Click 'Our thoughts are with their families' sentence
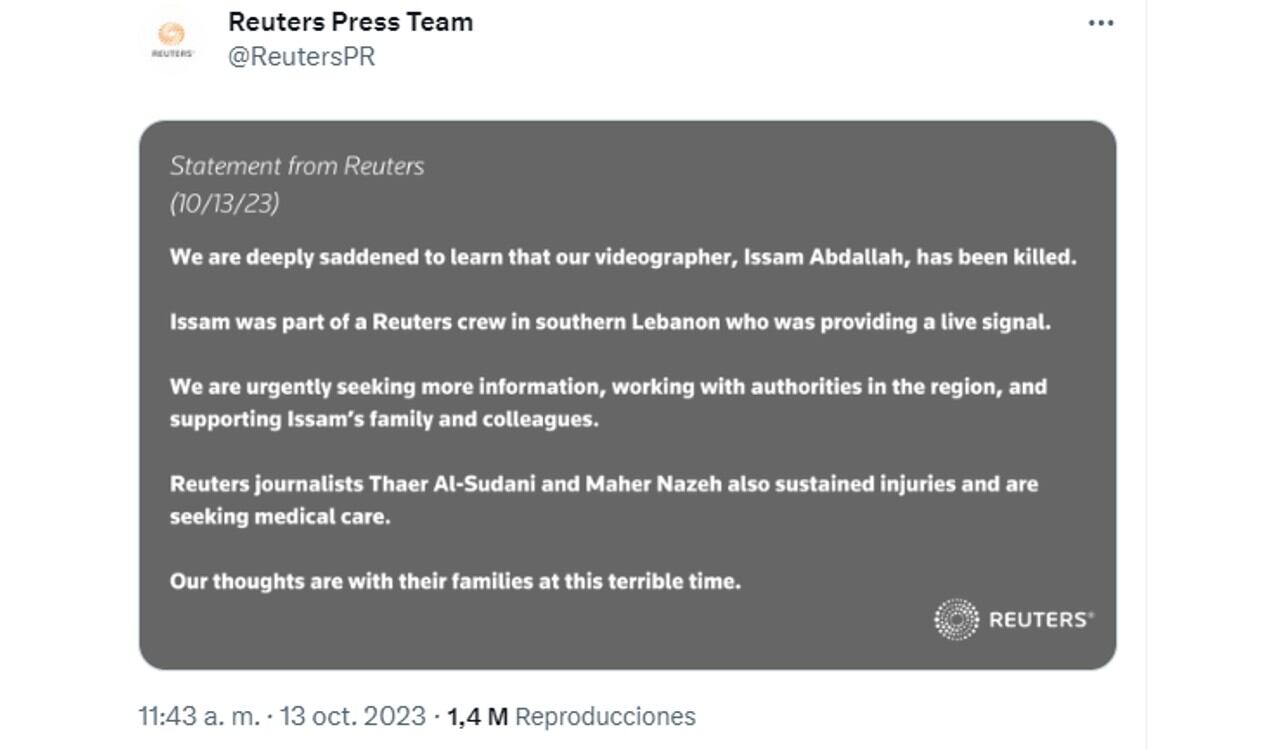Screen dimensions: 1280x750 (455, 581)
